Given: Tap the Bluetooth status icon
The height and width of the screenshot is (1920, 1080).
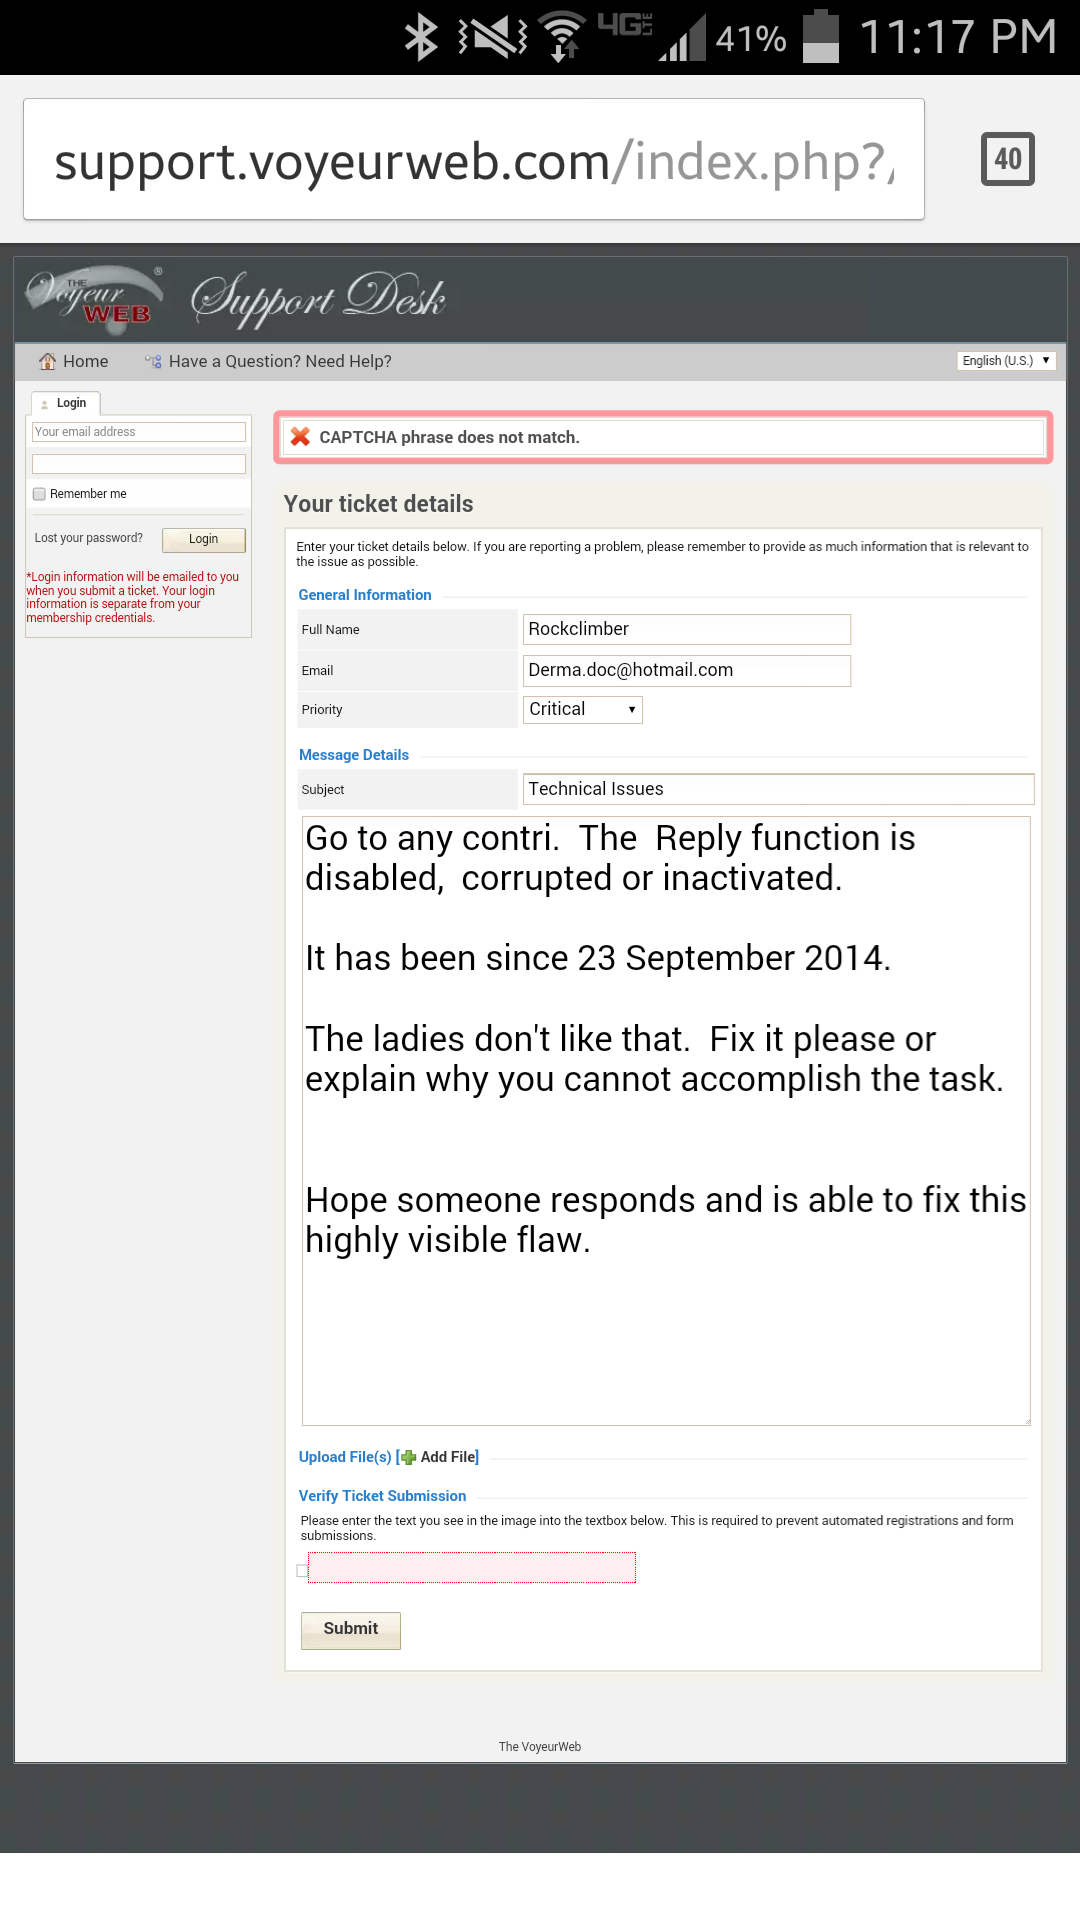Looking at the screenshot, I should pos(421,37).
